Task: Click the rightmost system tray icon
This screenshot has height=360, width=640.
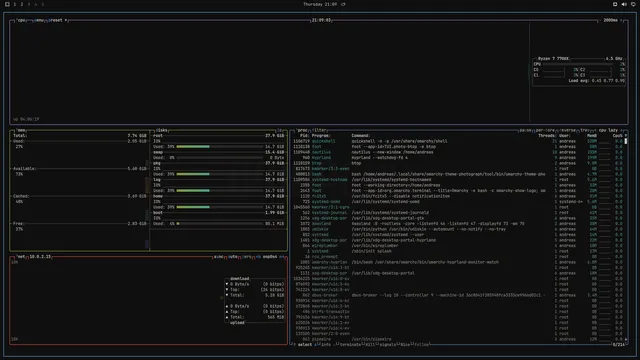Action: pos(633,4)
